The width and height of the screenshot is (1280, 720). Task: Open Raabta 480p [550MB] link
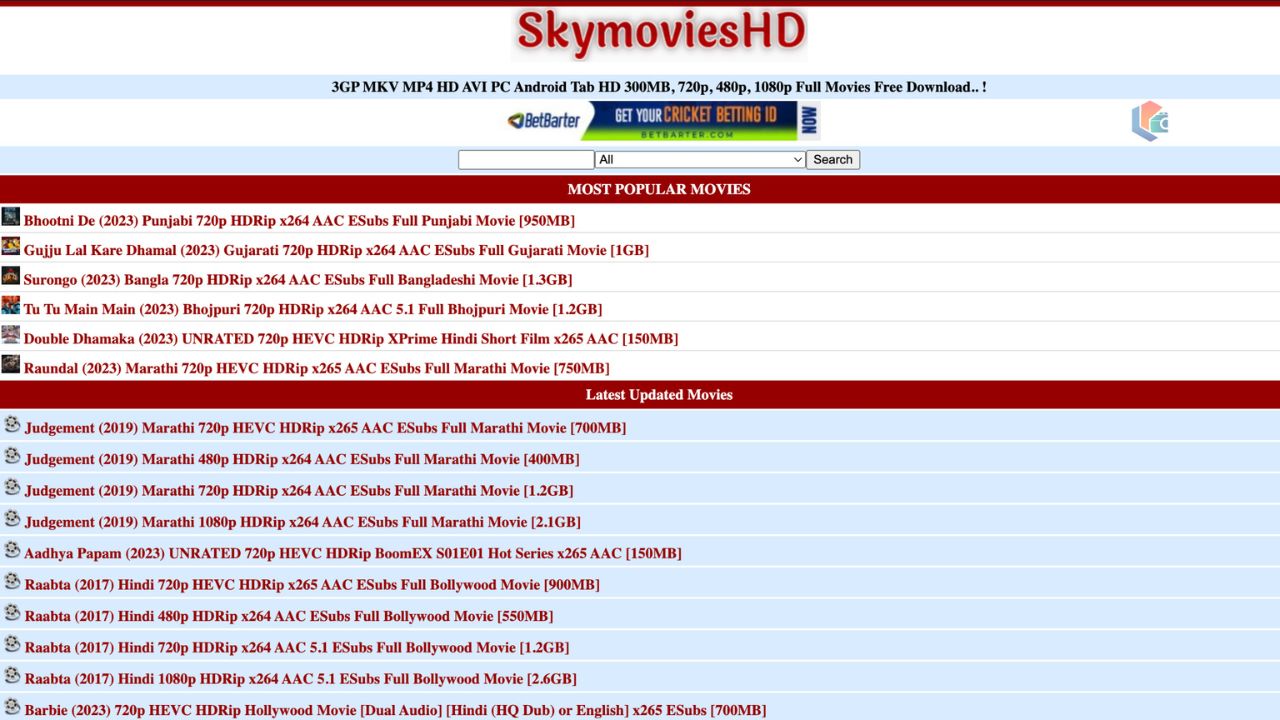click(x=289, y=616)
